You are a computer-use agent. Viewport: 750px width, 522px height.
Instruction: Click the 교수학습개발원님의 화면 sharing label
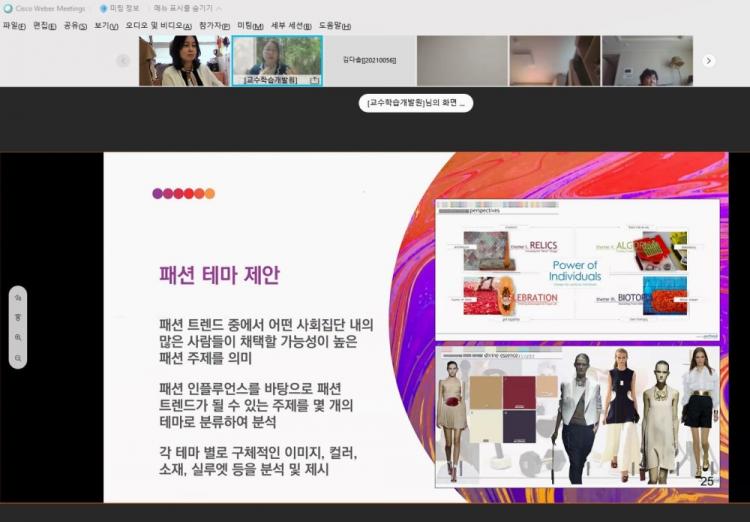(415, 102)
